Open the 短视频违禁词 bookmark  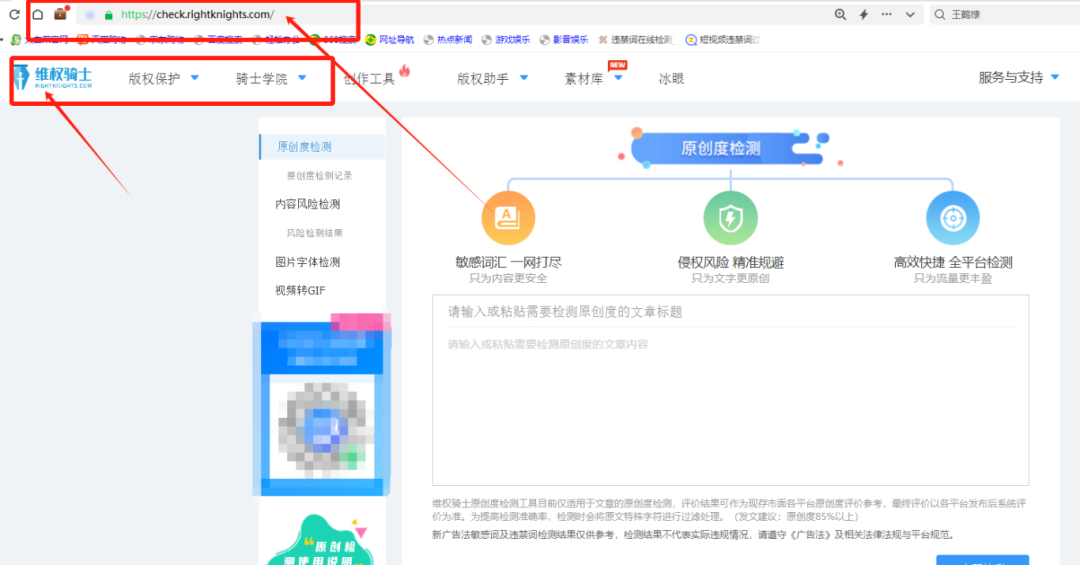coord(723,39)
